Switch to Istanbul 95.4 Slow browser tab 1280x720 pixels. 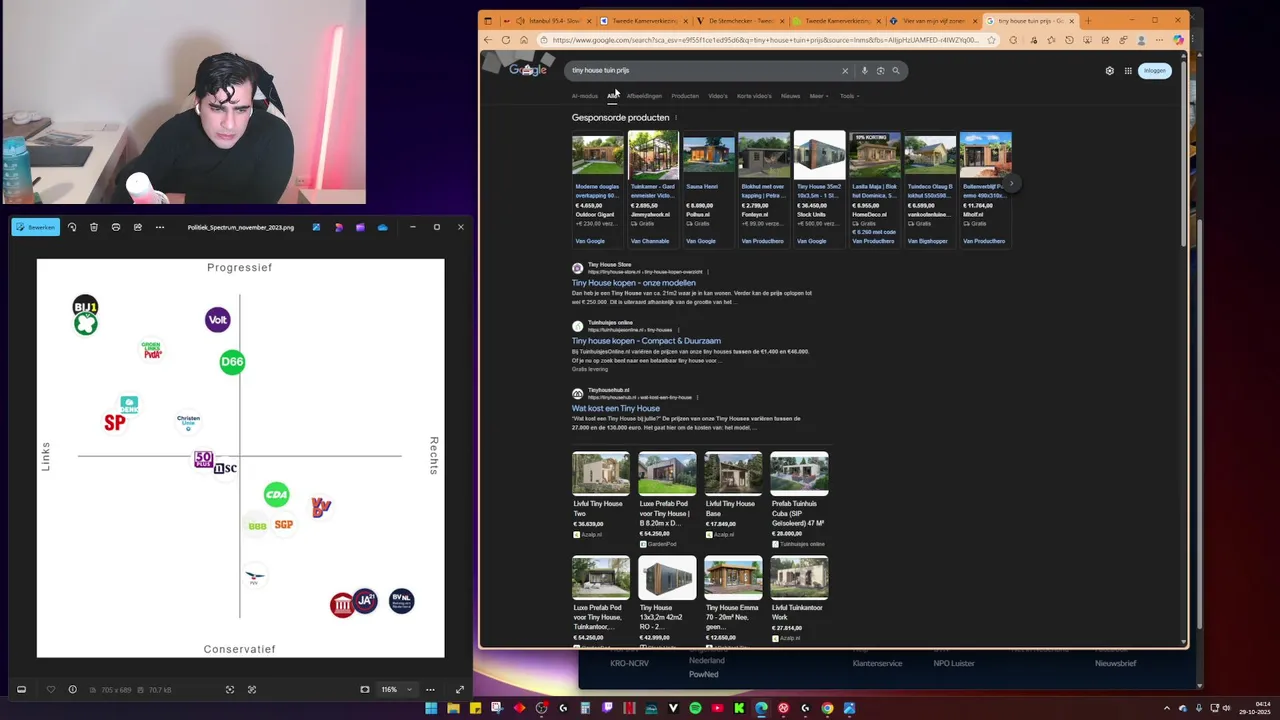click(548, 21)
